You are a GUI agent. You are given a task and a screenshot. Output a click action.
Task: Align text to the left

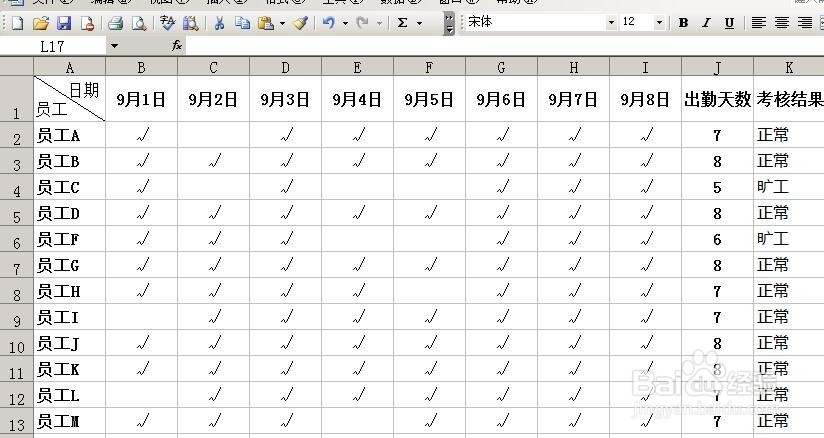point(758,23)
